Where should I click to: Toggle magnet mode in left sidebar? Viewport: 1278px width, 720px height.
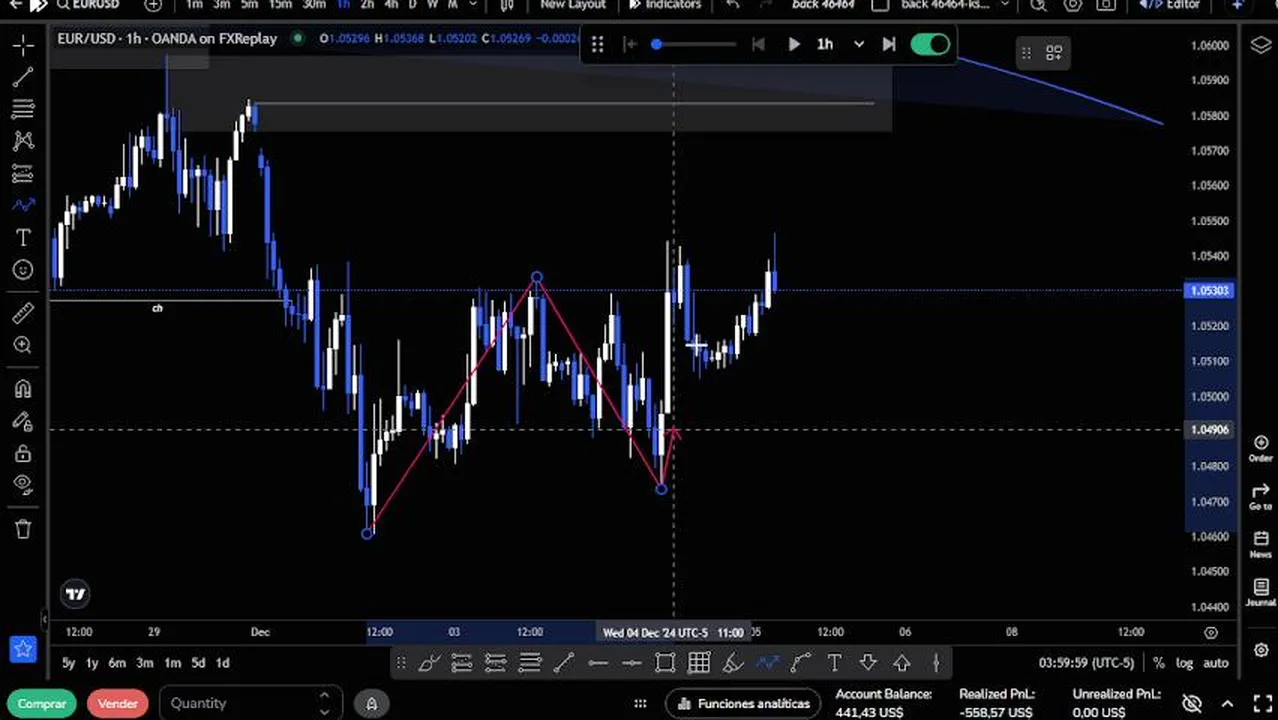pos(23,389)
